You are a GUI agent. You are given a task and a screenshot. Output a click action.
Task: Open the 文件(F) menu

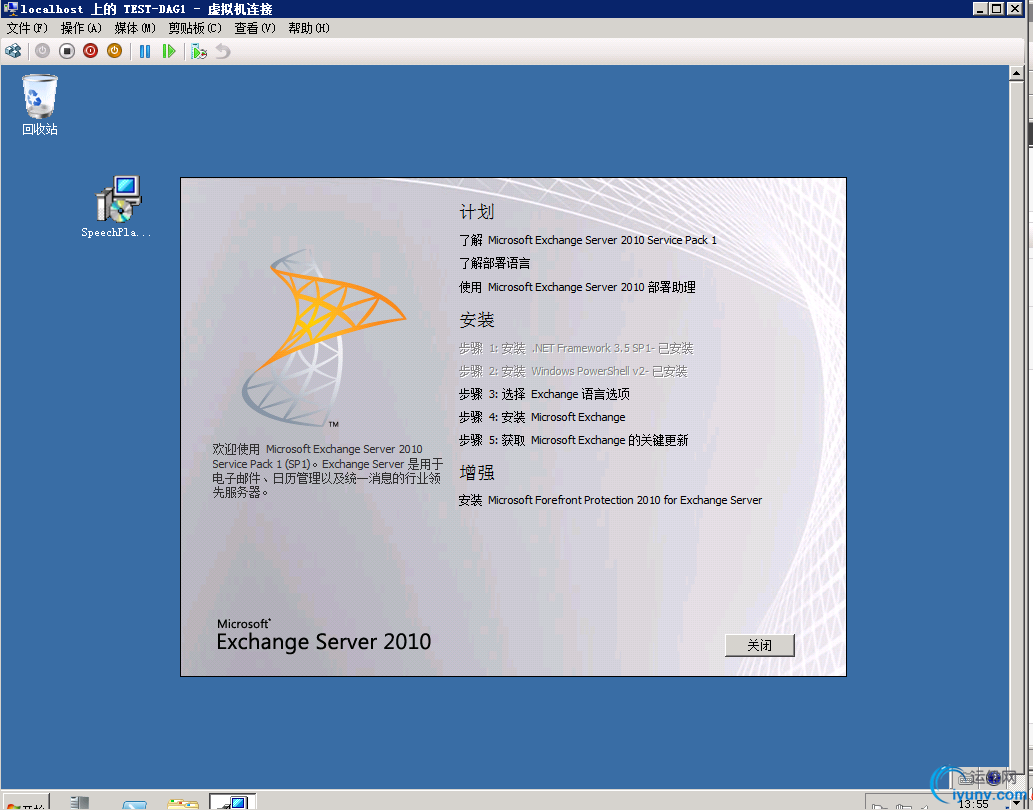pos(27,28)
